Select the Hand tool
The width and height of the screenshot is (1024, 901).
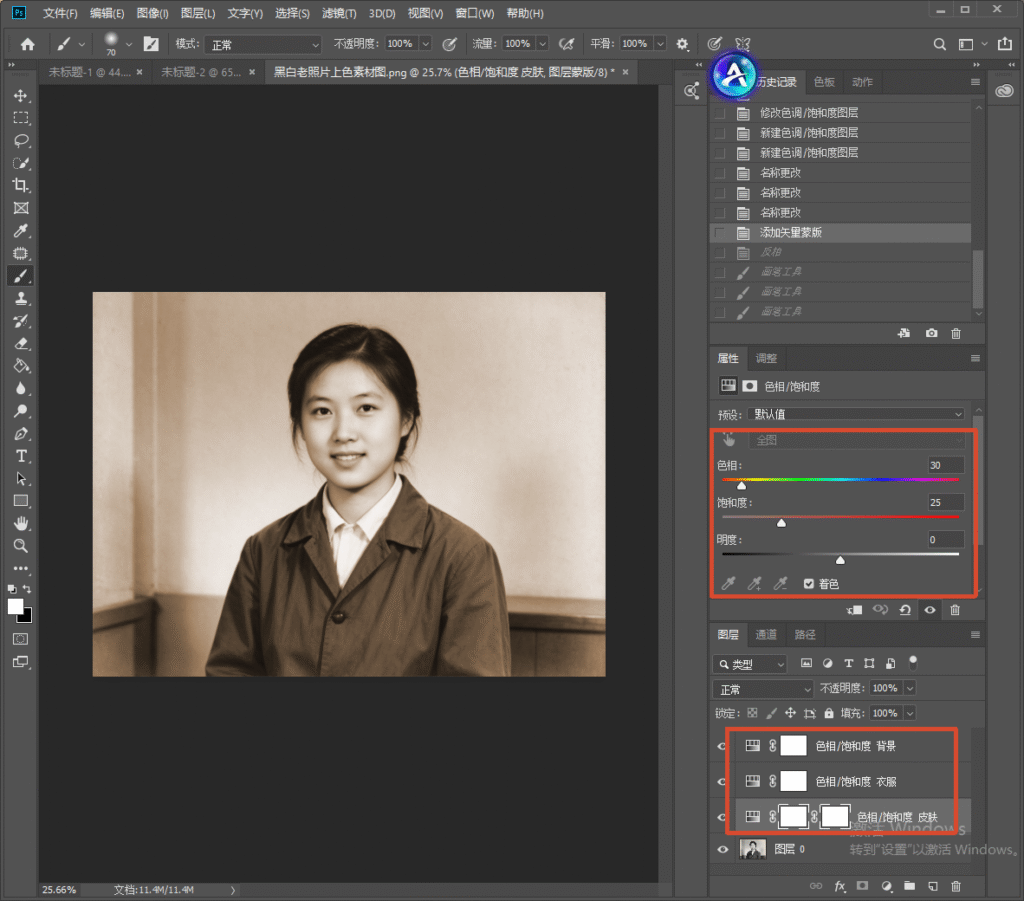click(x=21, y=523)
